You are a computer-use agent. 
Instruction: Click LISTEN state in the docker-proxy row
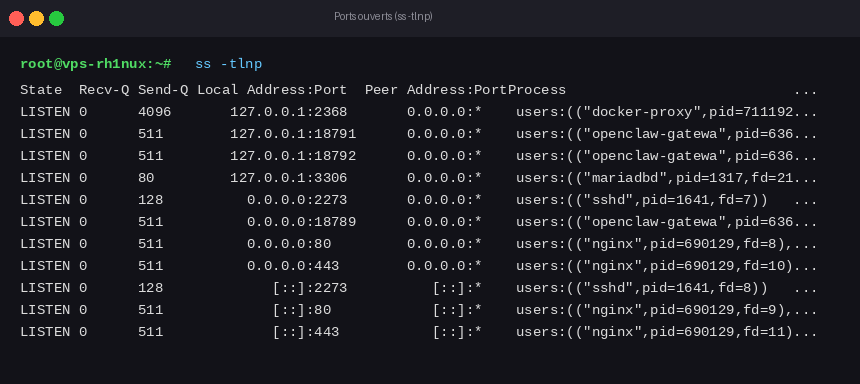(46, 112)
